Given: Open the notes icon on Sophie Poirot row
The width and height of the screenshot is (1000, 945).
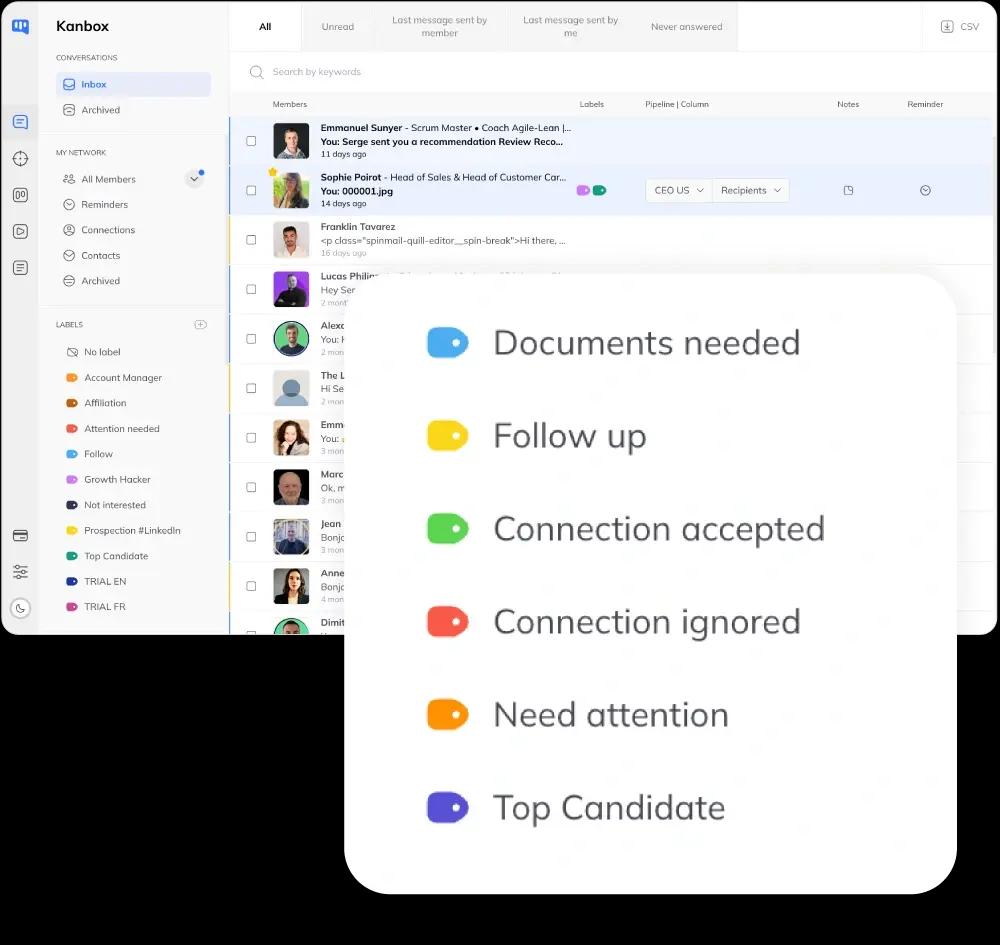Looking at the screenshot, I should click(x=848, y=190).
